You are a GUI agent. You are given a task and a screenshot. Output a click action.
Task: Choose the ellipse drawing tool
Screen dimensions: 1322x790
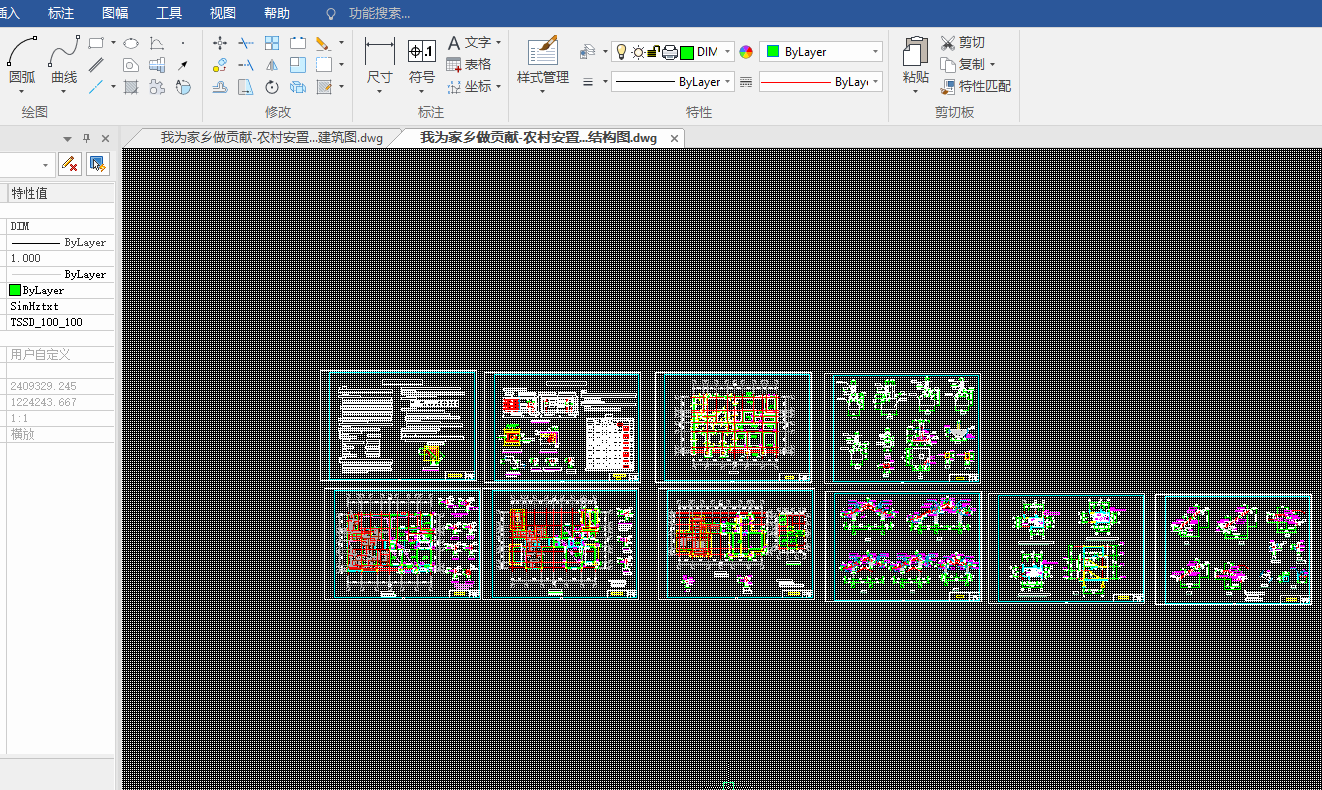130,43
